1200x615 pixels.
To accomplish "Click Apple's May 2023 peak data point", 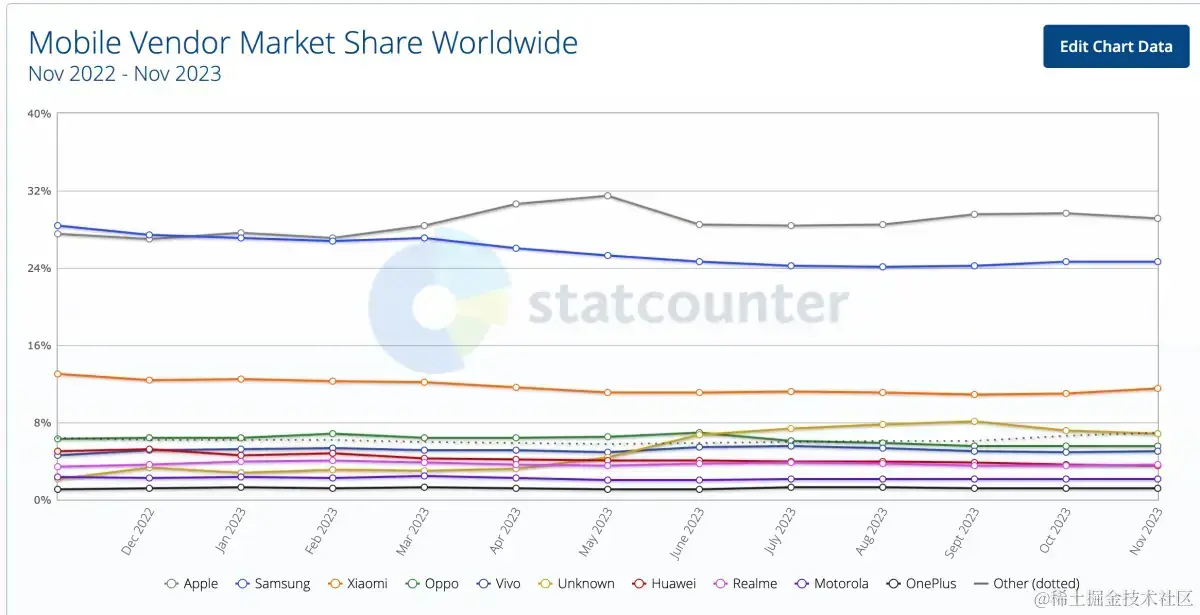I will pos(607,195).
